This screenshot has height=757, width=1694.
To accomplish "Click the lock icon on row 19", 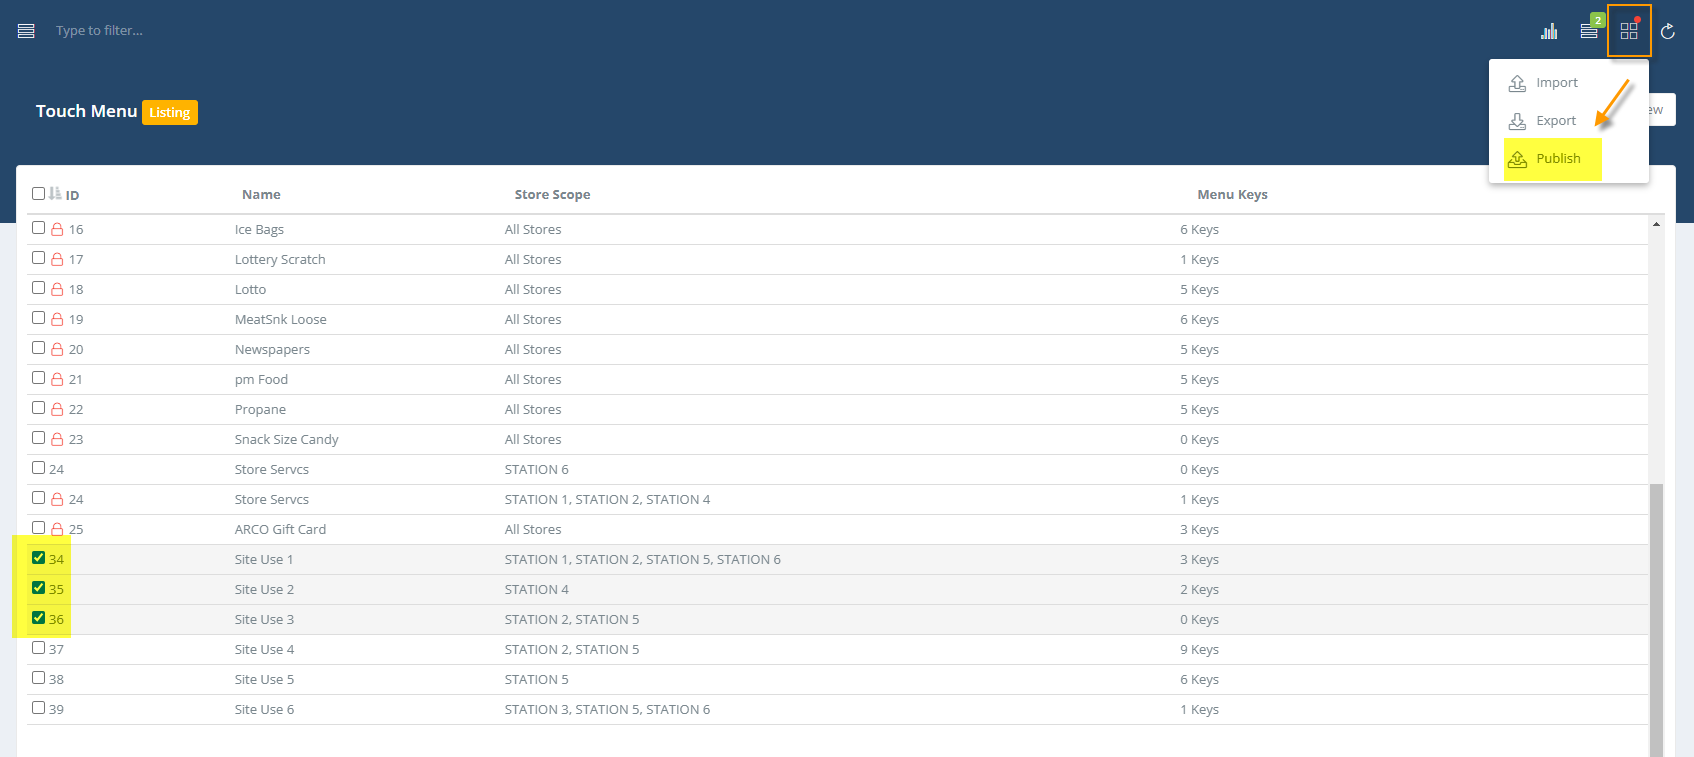I will point(57,319).
